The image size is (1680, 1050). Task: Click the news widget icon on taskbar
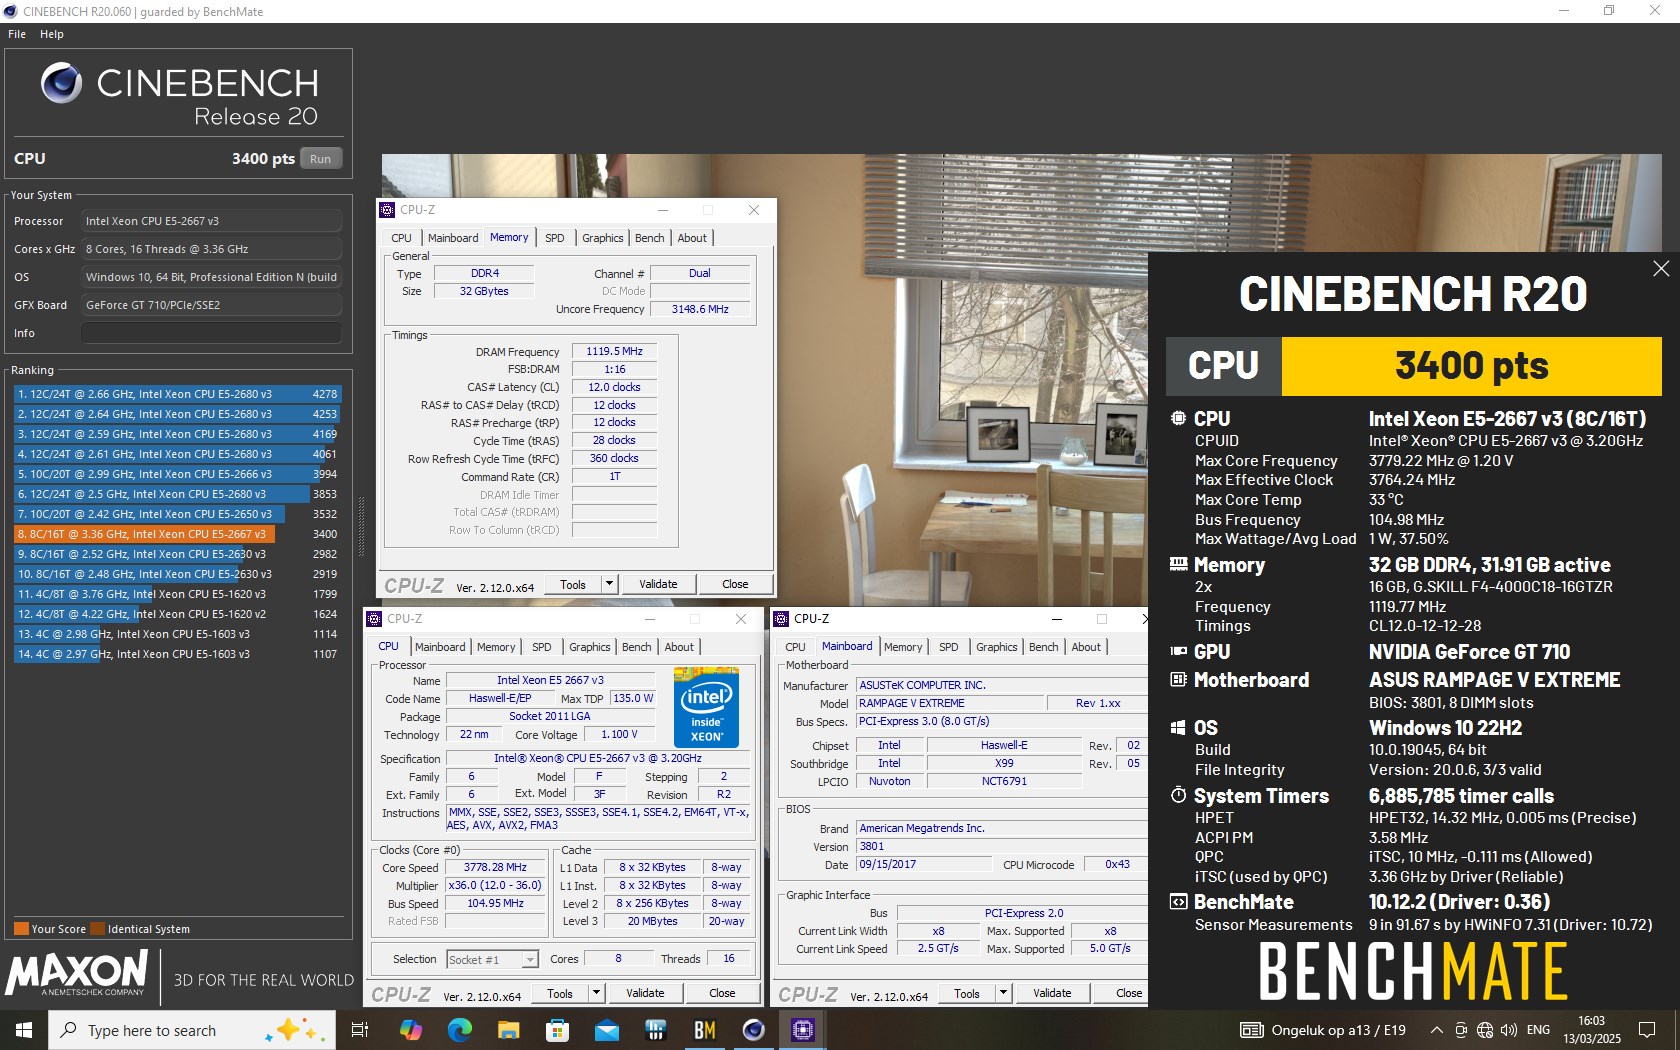click(1252, 1030)
